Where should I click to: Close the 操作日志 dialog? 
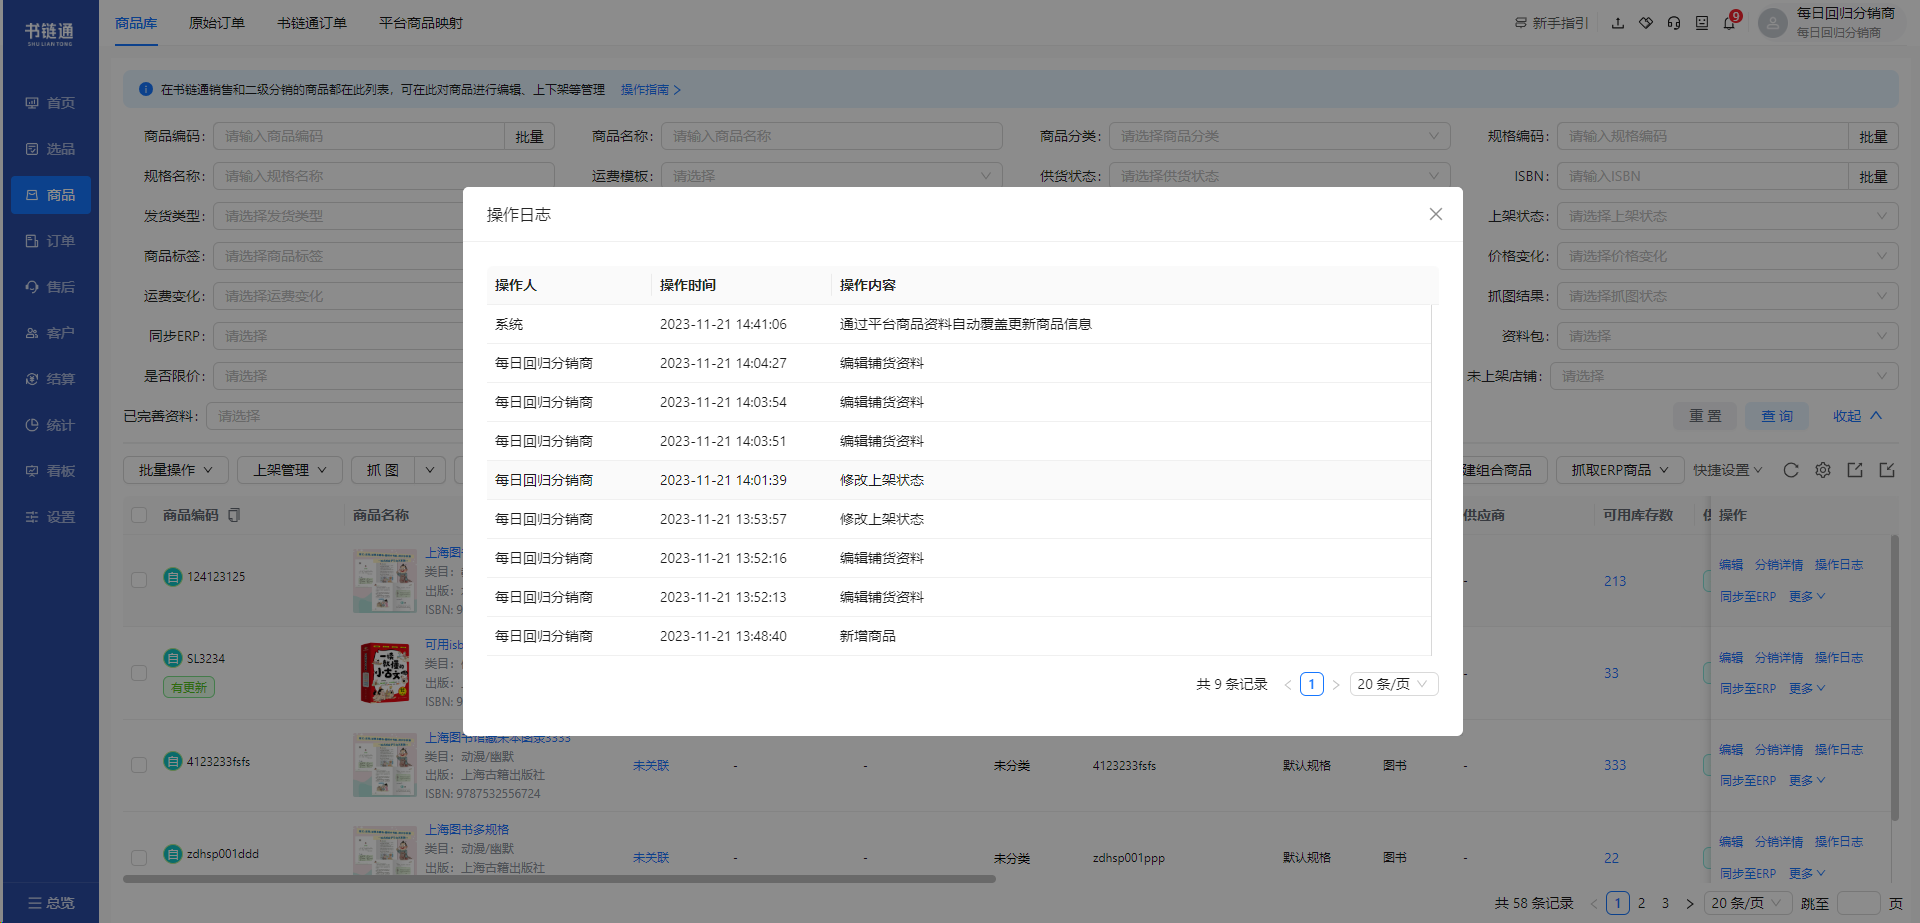1435,214
